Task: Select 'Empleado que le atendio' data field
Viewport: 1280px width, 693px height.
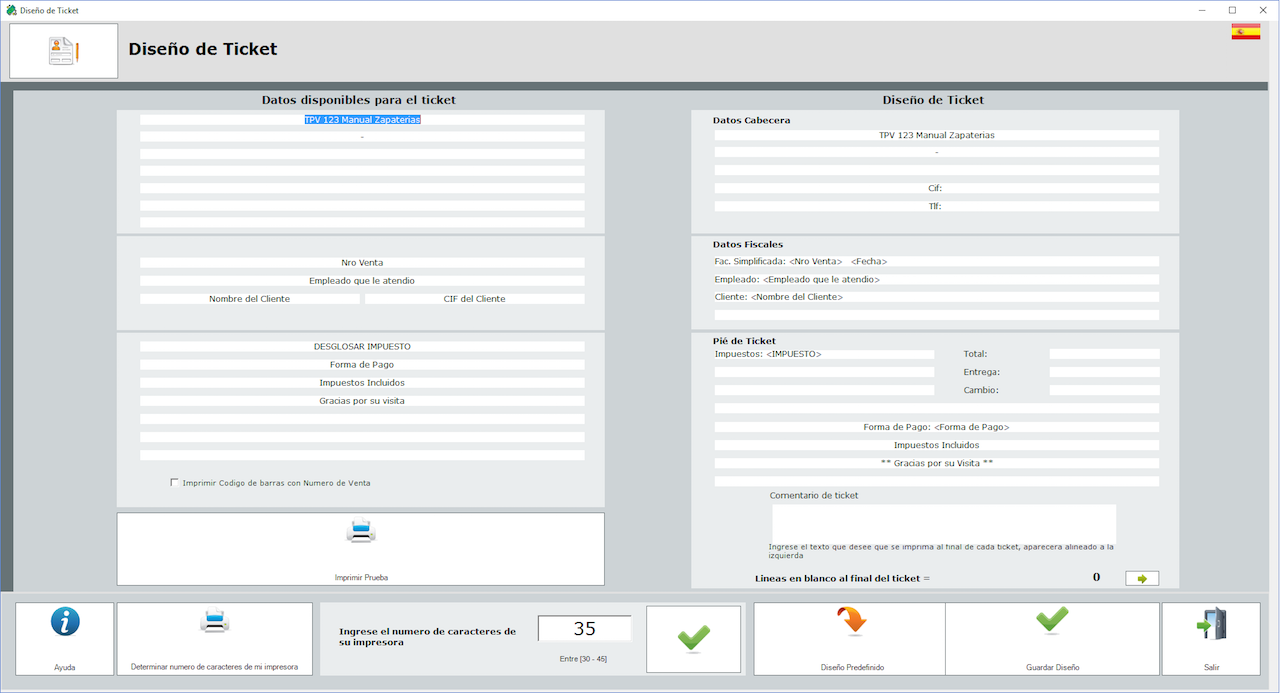Action: point(362,281)
